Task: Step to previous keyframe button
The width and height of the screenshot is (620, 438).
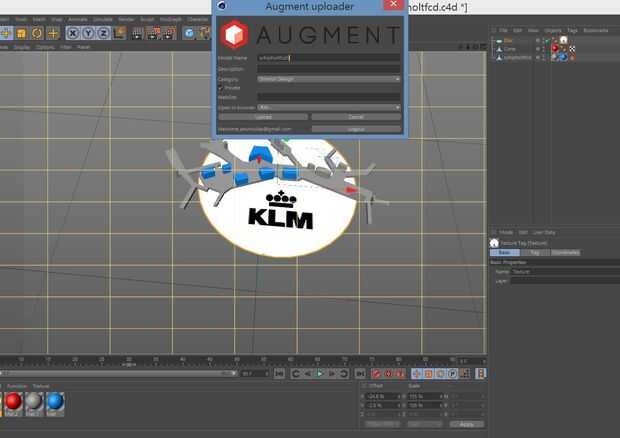Action: (295, 374)
